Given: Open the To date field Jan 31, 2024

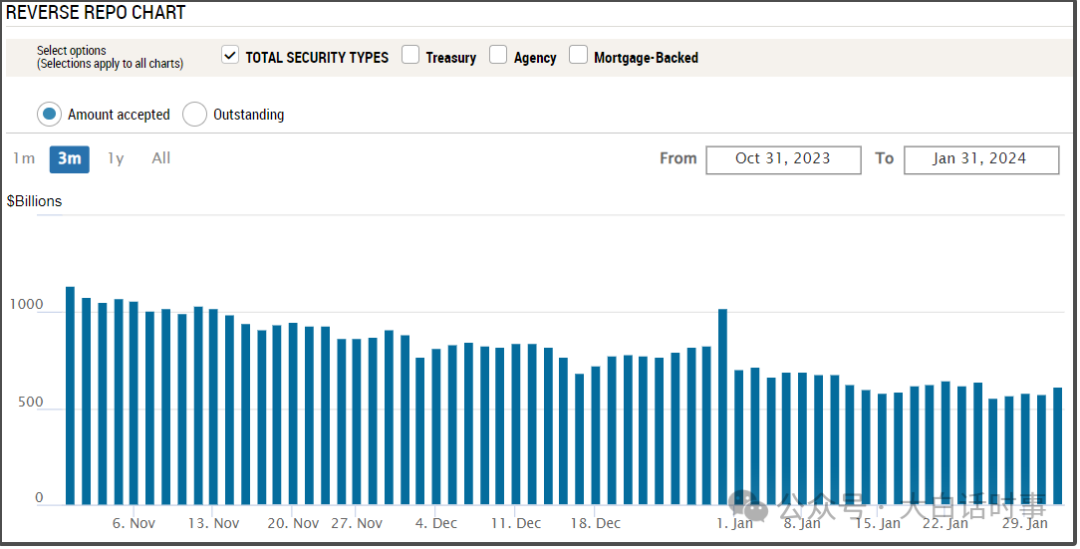Looking at the screenshot, I should click(x=980, y=159).
